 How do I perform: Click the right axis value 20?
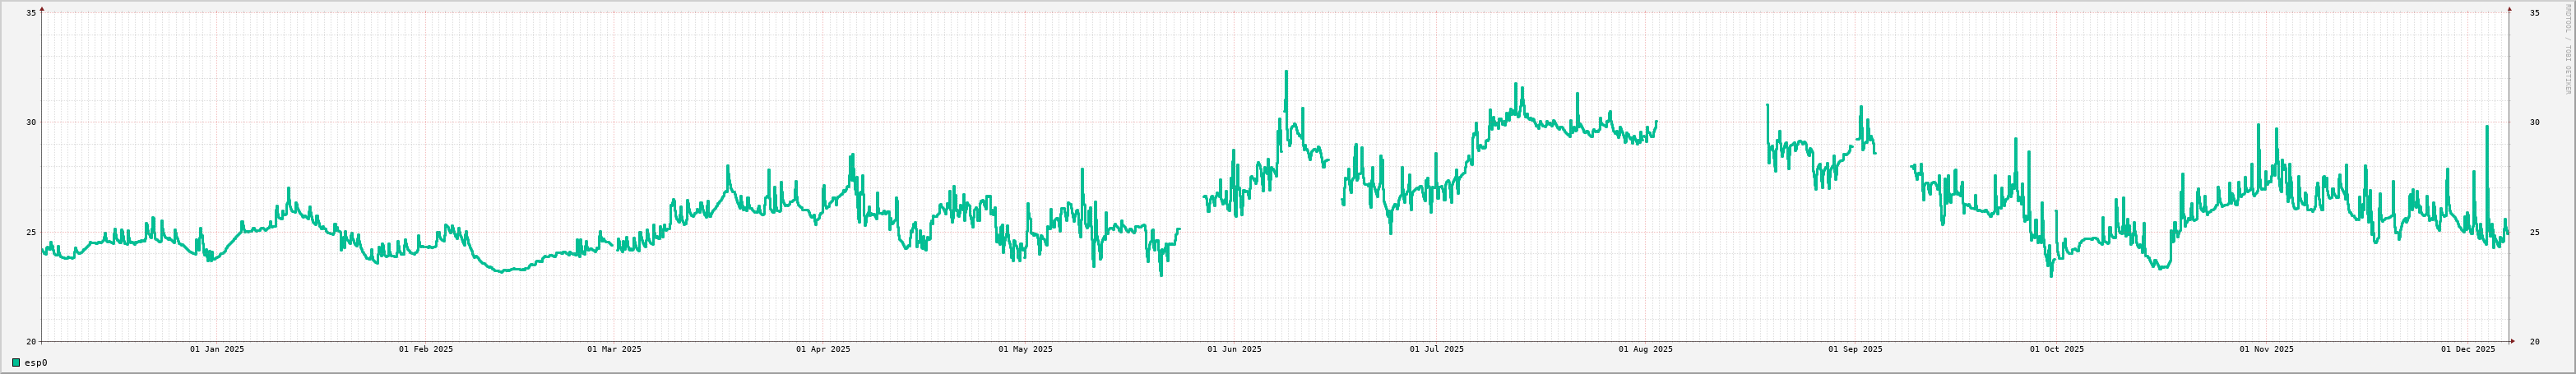click(2534, 342)
